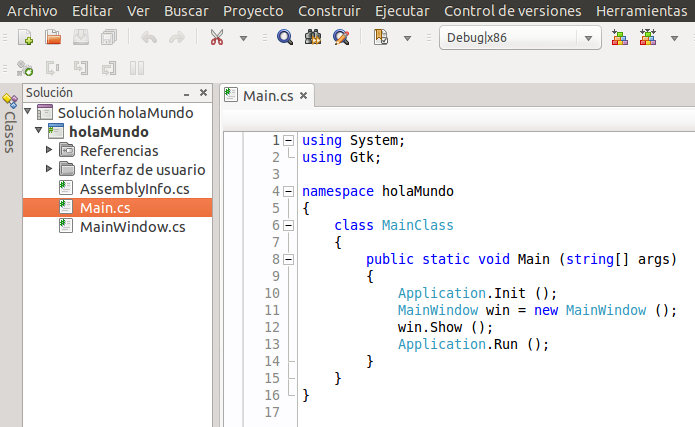This screenshot has width=695, height=427.
Task: Select Interfaz de usuario tree item
Action: pos(142,170)
